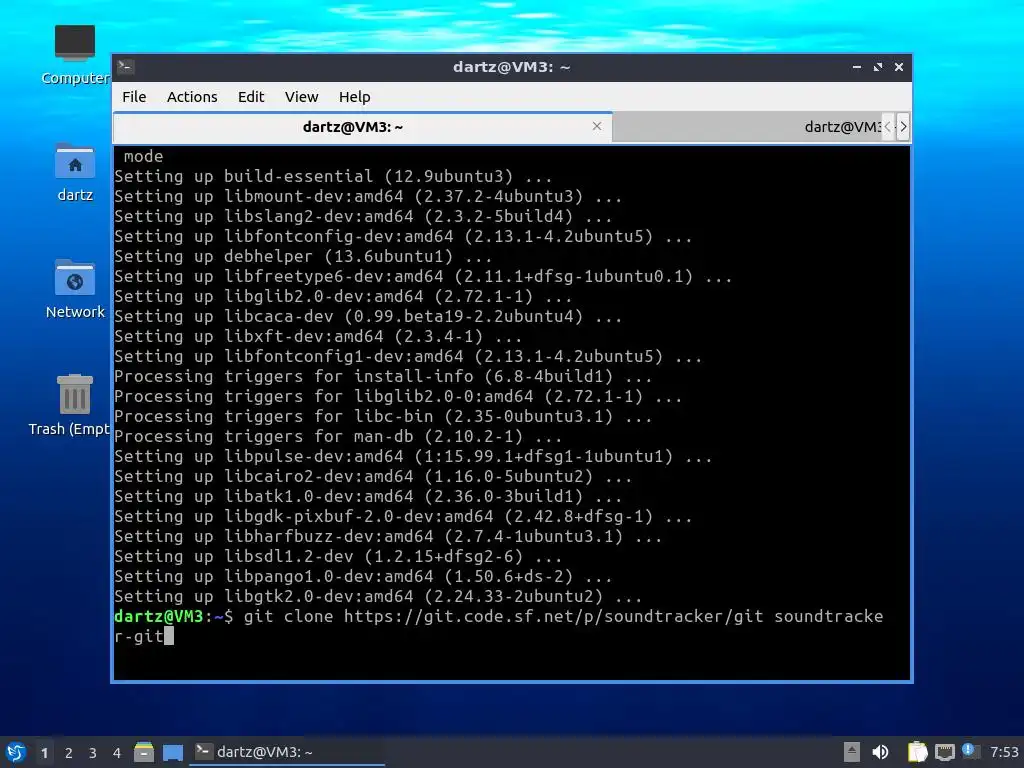This screenshot has height=768, width=1024.
Task: Switch to workspace 1 in the pager
Action: tap(44, 753)
